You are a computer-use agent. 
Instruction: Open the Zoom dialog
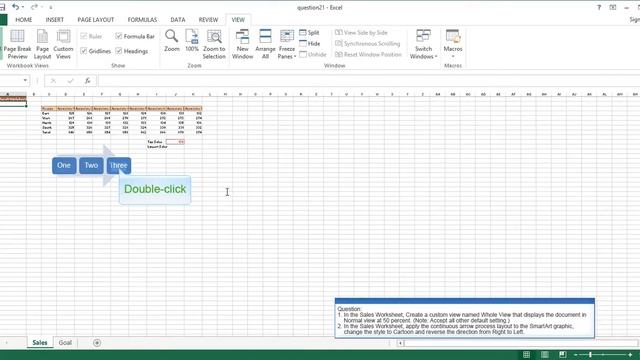[171, 41]
